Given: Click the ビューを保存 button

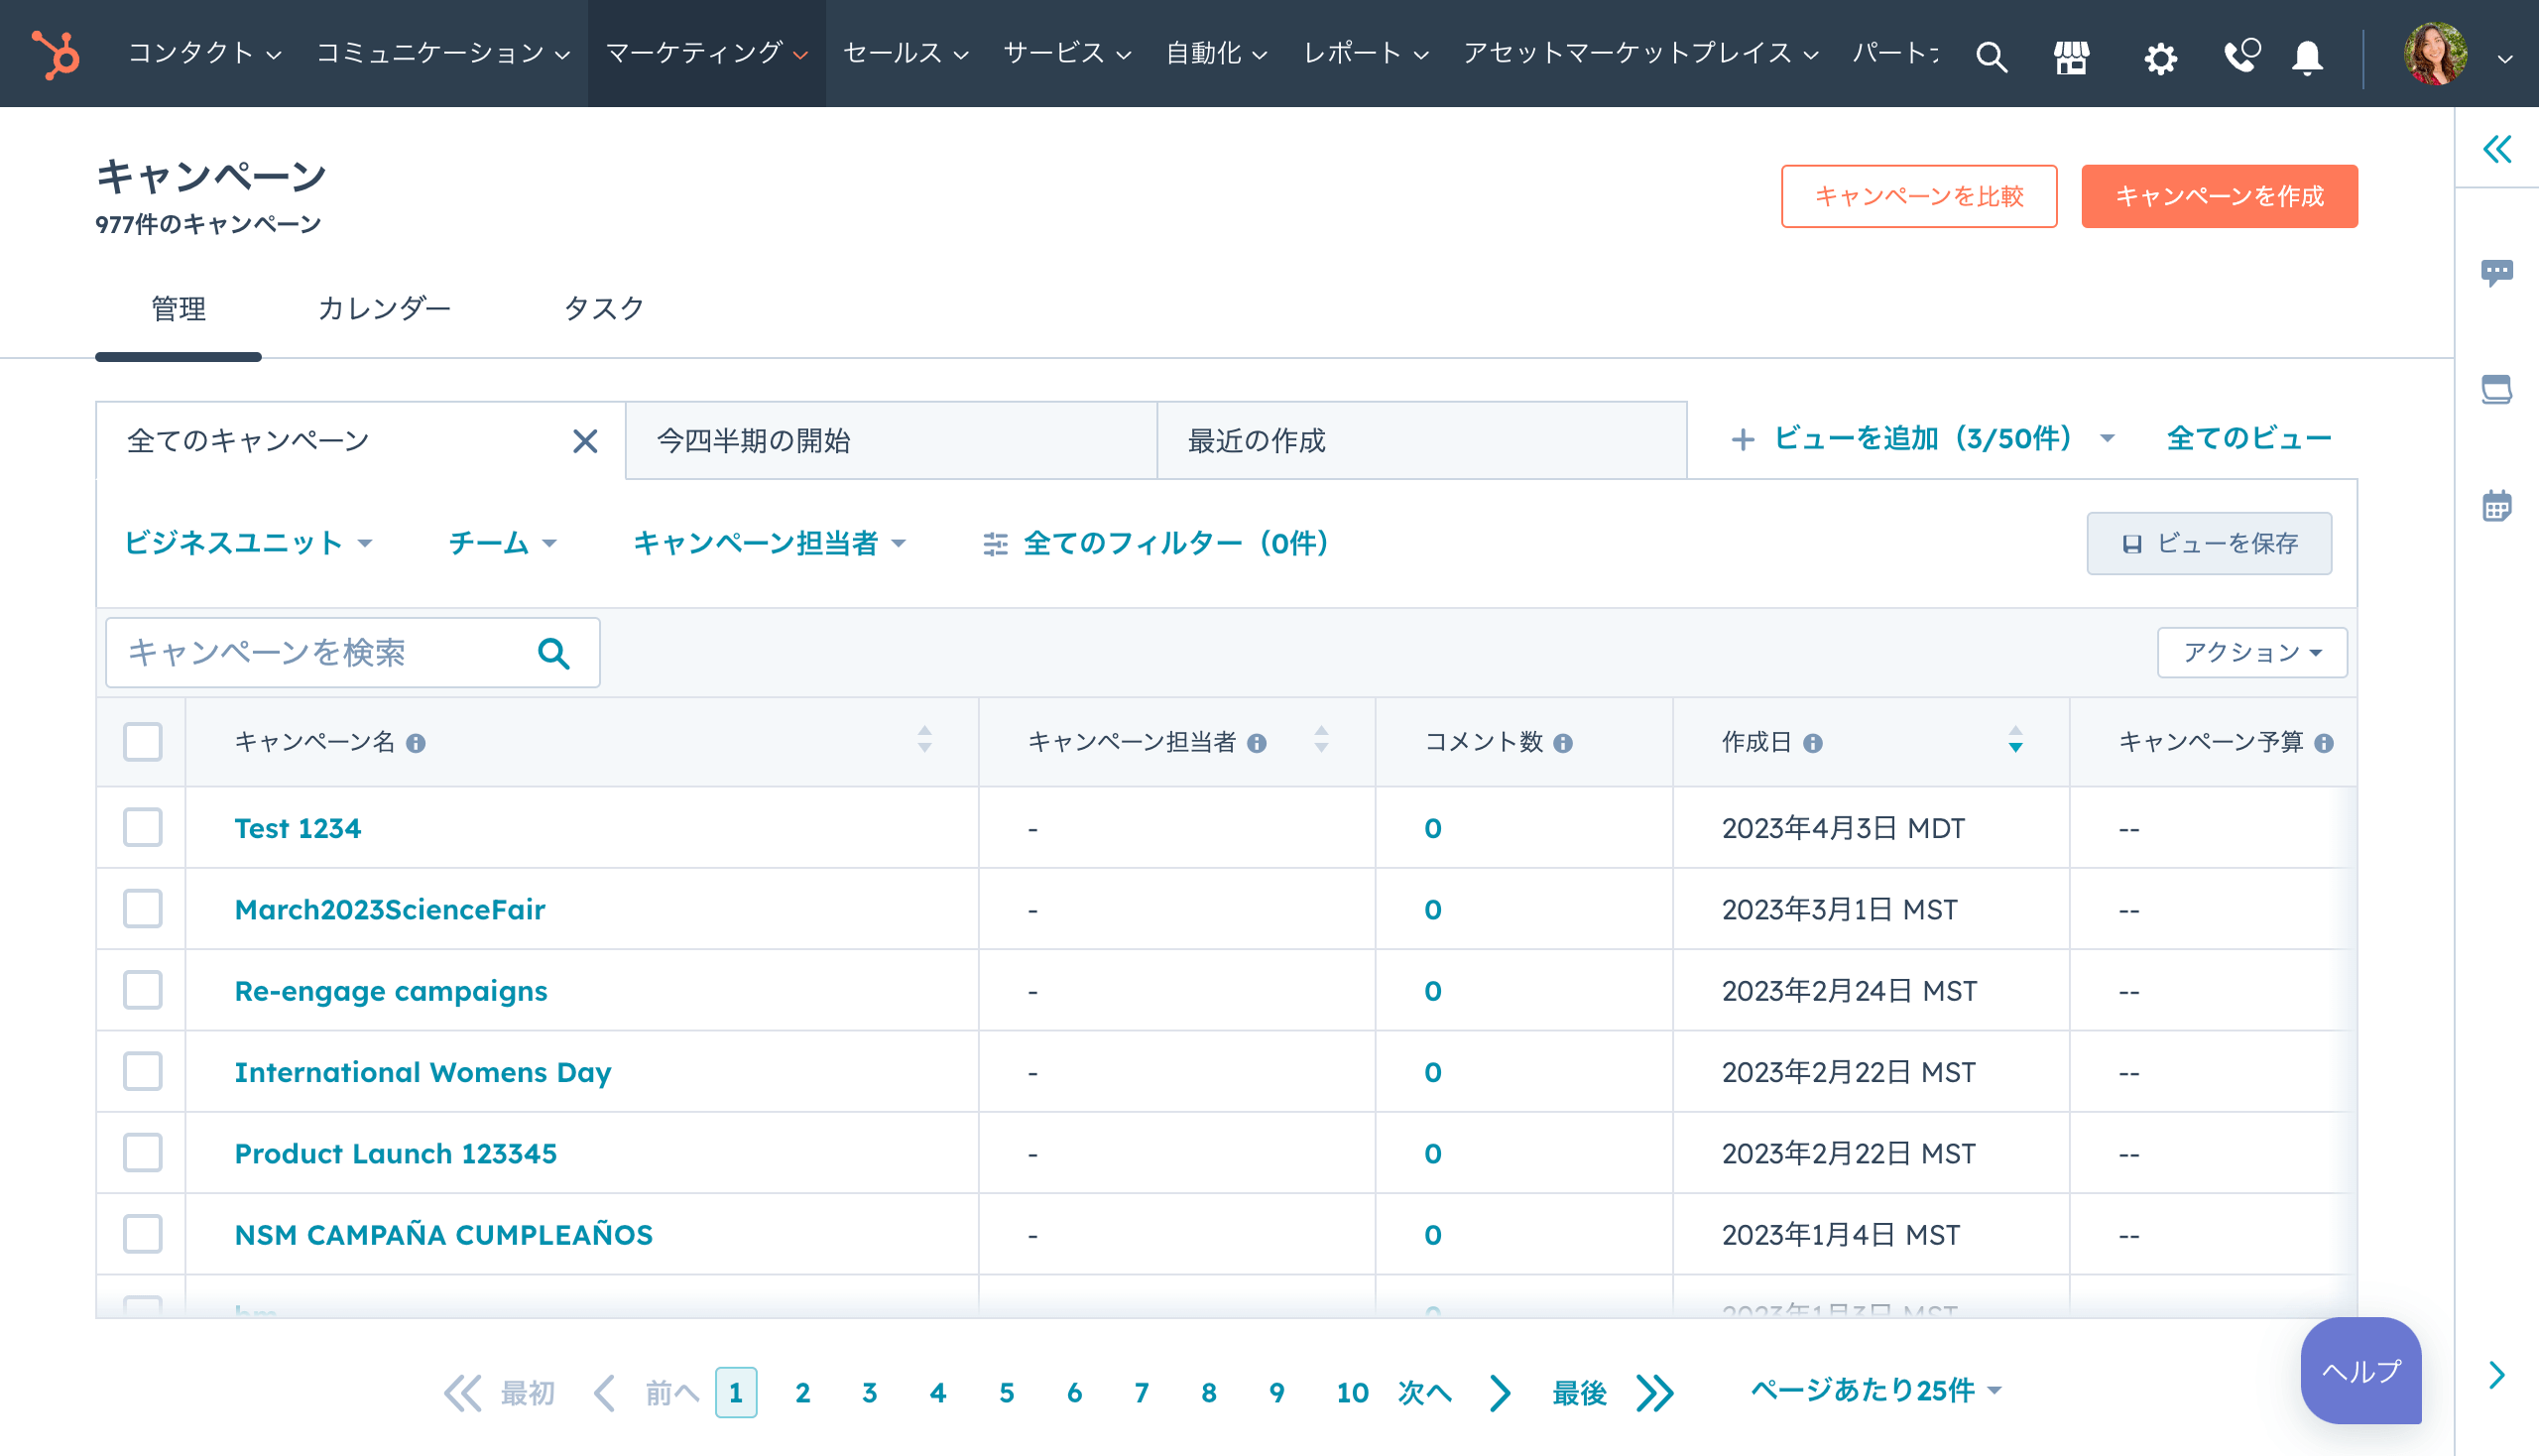Looking at the screenshot, I should tap(2208, 543).
